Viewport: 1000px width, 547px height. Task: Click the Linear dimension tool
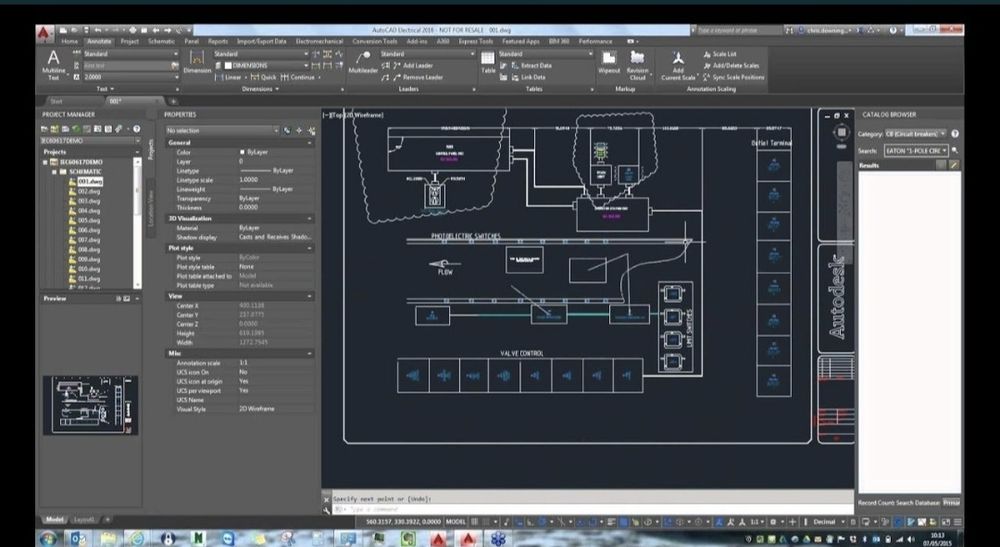click(228, 77)
